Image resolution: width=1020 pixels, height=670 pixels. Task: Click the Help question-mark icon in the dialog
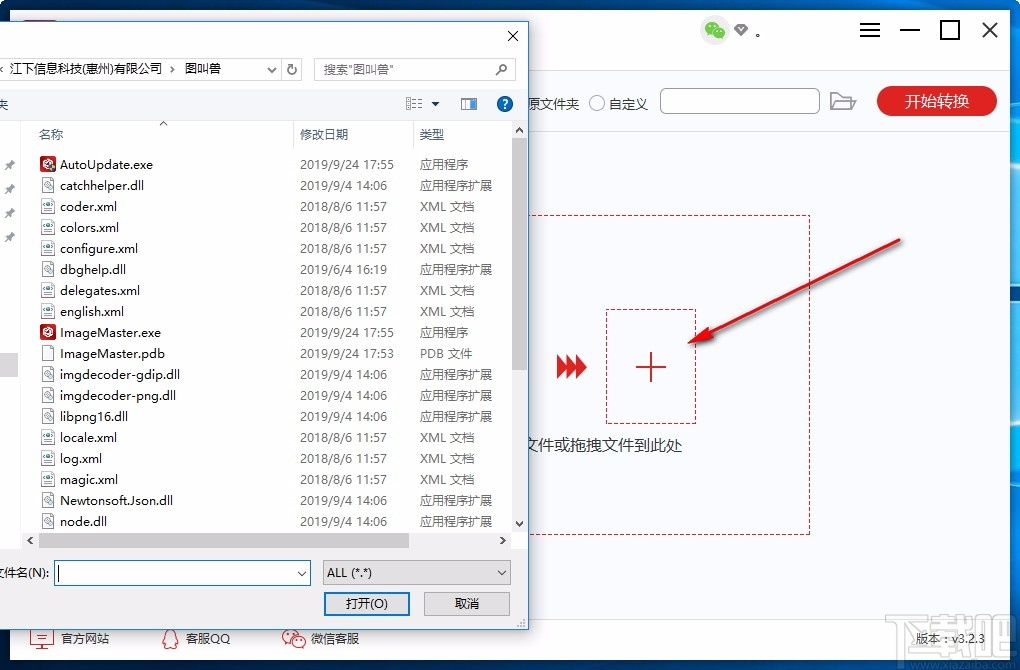click(x=504, y=103)
